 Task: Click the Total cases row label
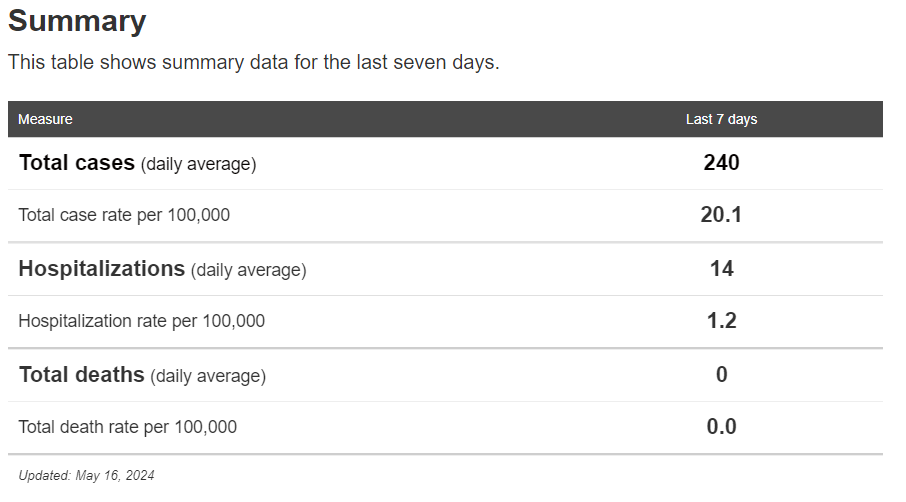click(x=77, y=163)
